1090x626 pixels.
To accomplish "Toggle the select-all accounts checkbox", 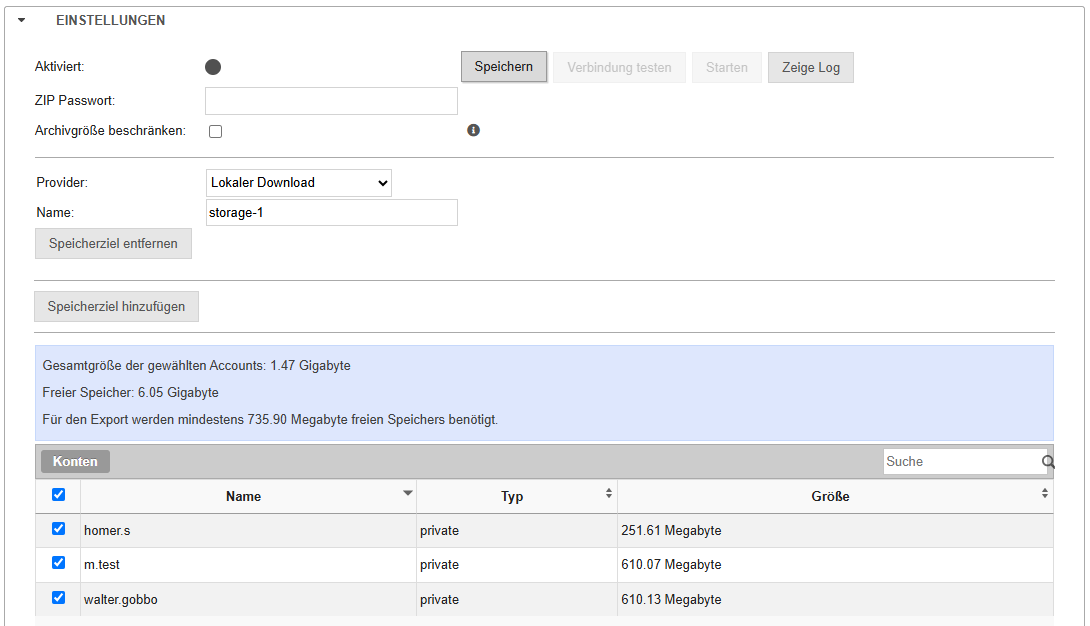I will click(58, 494).
